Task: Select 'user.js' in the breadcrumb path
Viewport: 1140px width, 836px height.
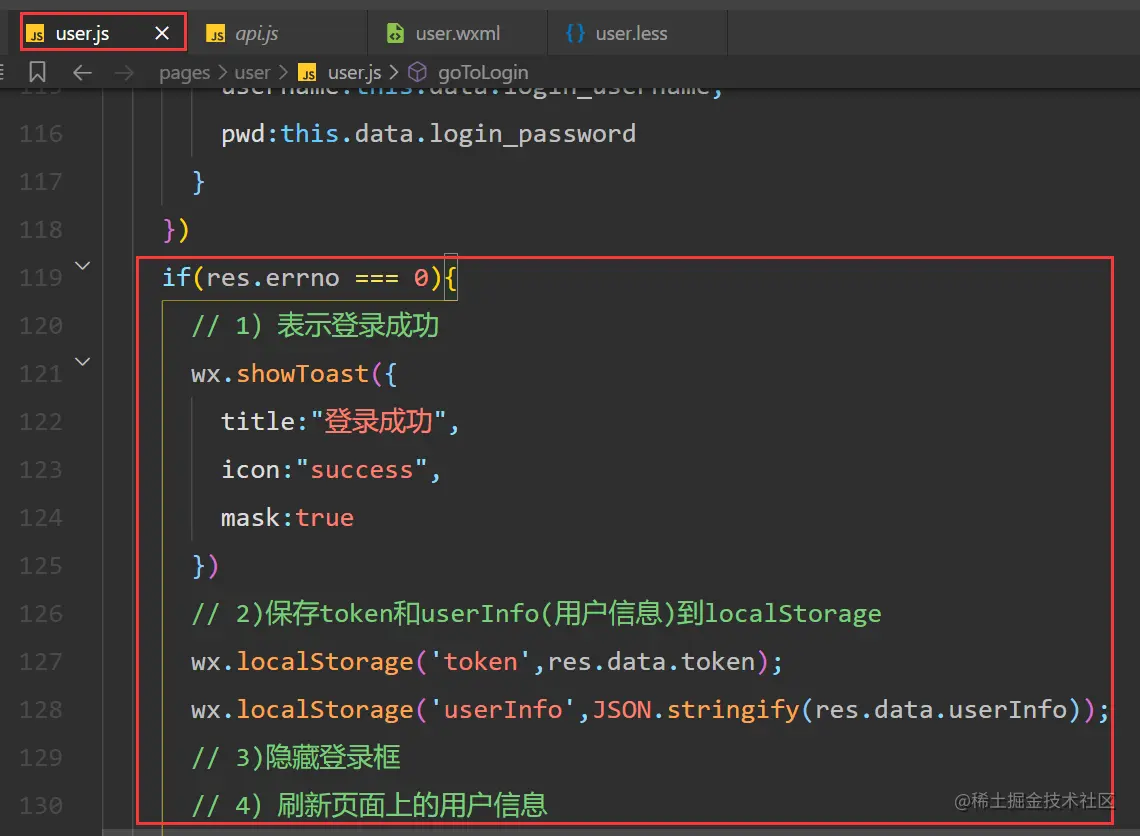Action: click(x=354, y=73)
